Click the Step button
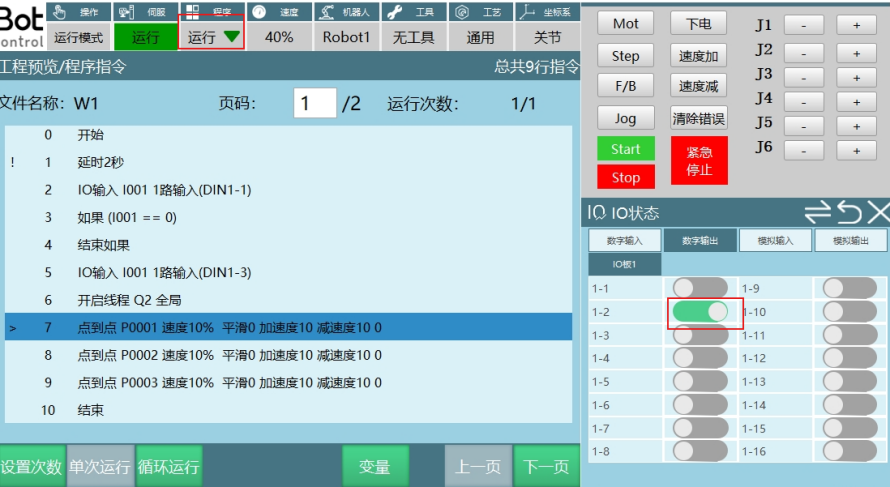890x487 pixels. click(x=625, y=56)
